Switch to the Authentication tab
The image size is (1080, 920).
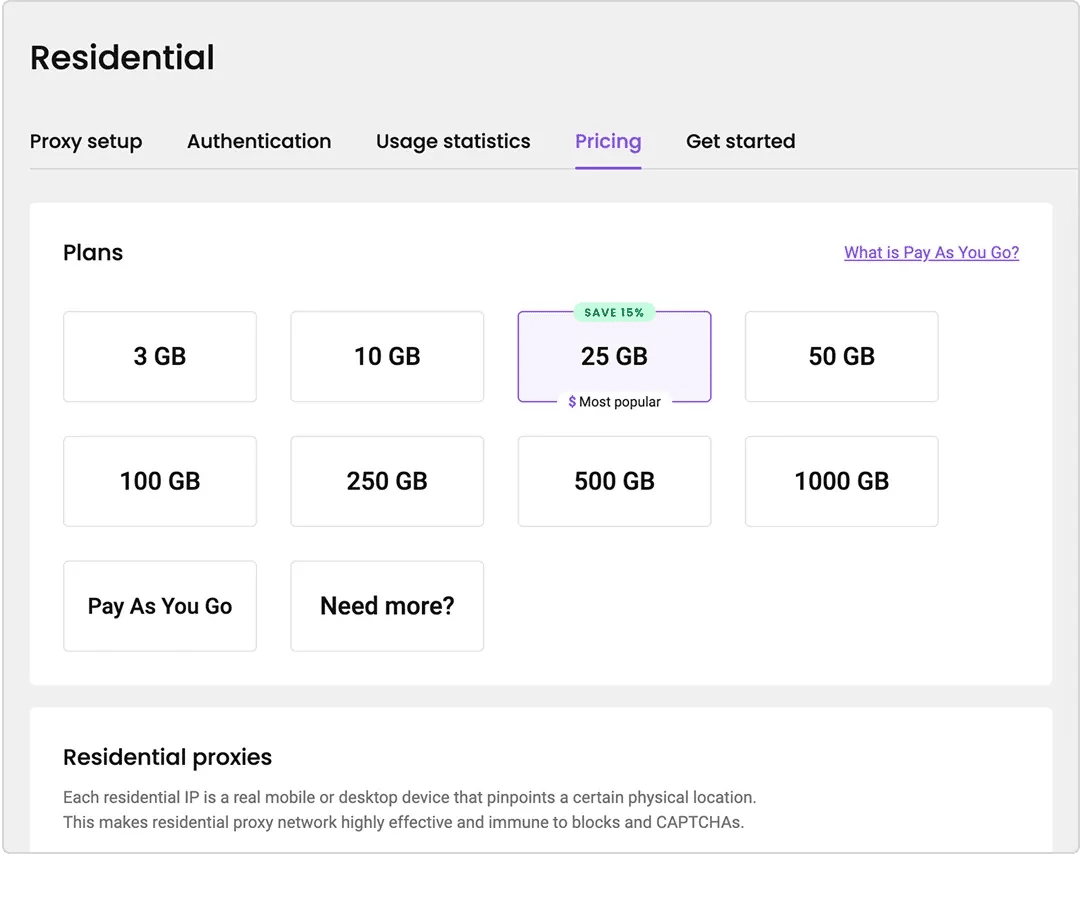coord(259,141)
